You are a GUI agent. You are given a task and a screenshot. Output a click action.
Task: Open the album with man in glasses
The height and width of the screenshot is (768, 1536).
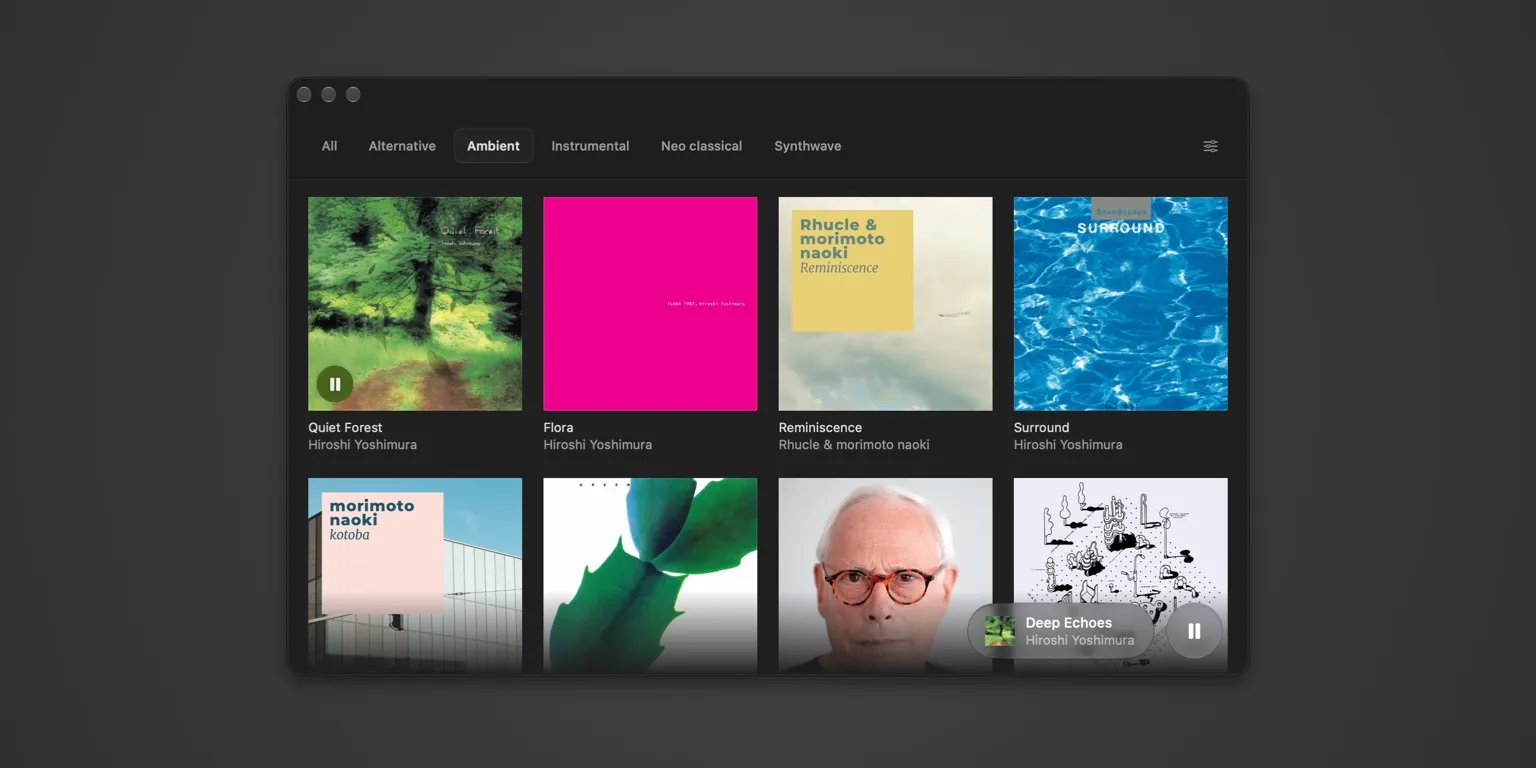click(885, 574)
